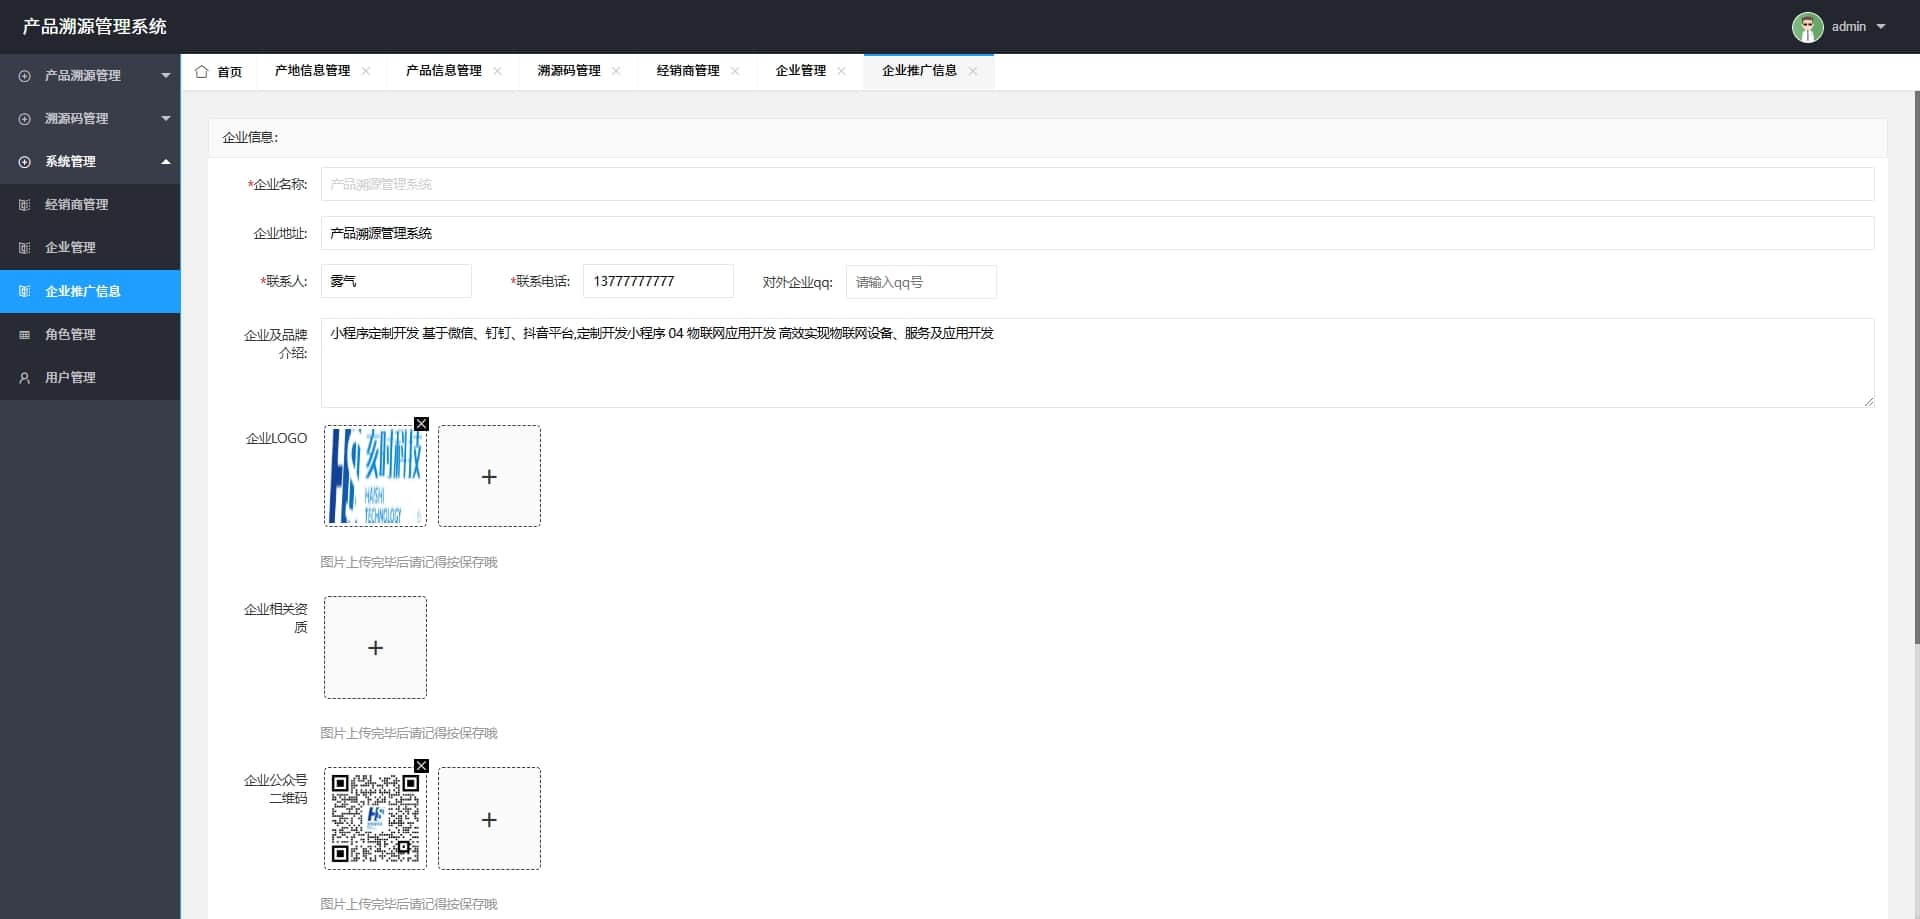This screenshot has width=1920, height=919.
Task: Collapse the 系统管理 menu arrow
Action: click(x=166, y=161)
